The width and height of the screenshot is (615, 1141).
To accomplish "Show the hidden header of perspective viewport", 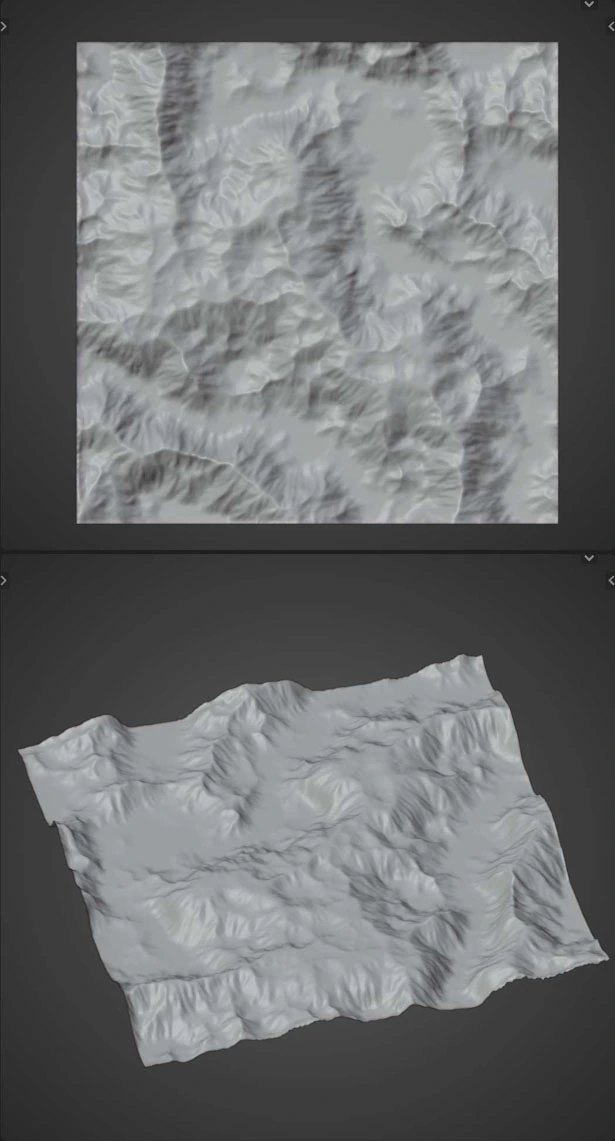I will pos(589,558).
